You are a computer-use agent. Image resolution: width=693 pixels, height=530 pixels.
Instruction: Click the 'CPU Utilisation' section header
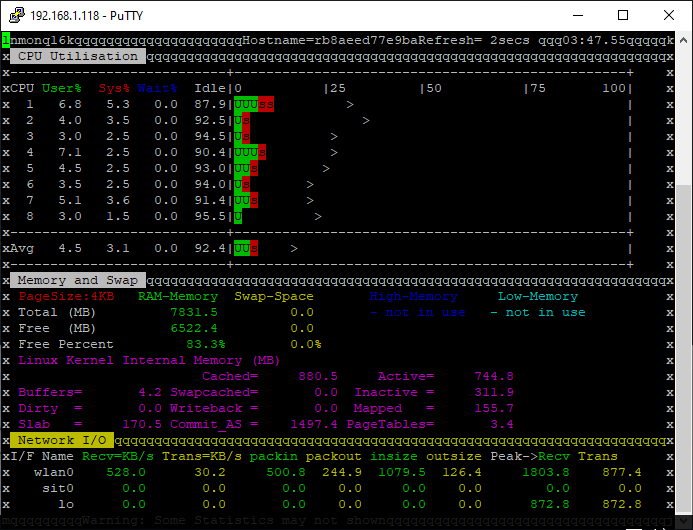[x=78, y=56]
